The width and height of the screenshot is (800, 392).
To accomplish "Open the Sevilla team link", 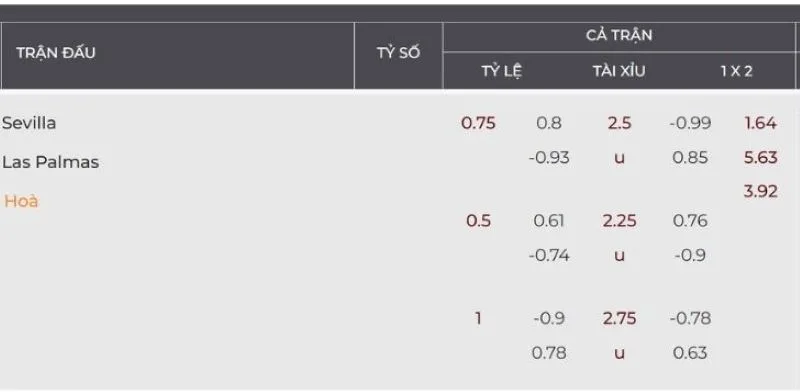I will [29, 123].
